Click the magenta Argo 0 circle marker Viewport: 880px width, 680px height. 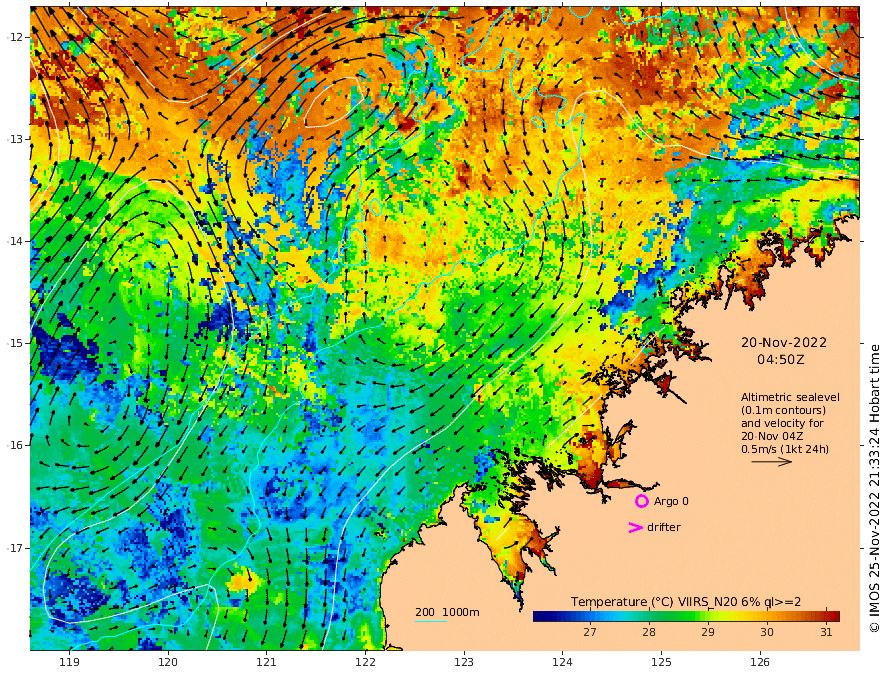point(641,501)
